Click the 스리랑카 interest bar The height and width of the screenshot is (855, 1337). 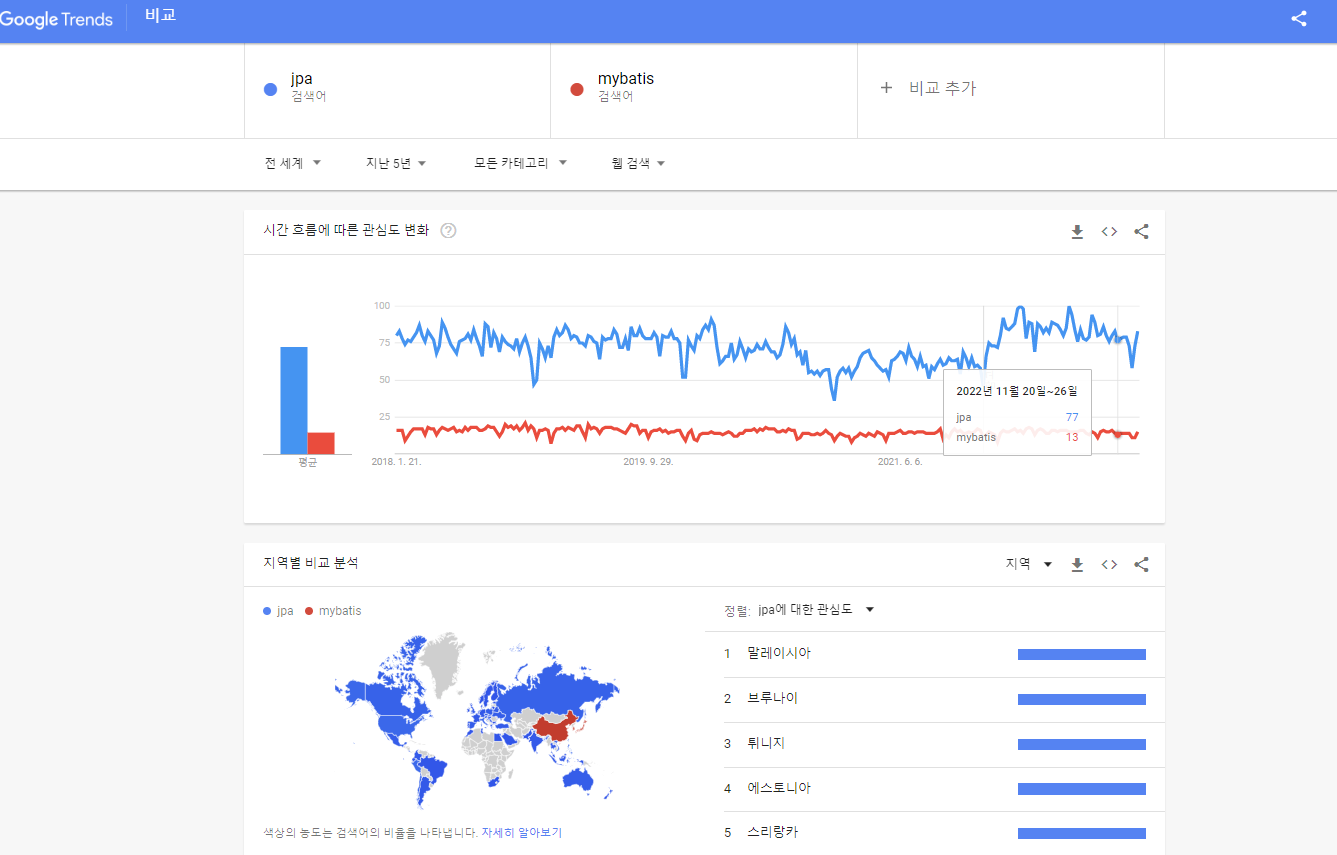(x=1082, y=833)
